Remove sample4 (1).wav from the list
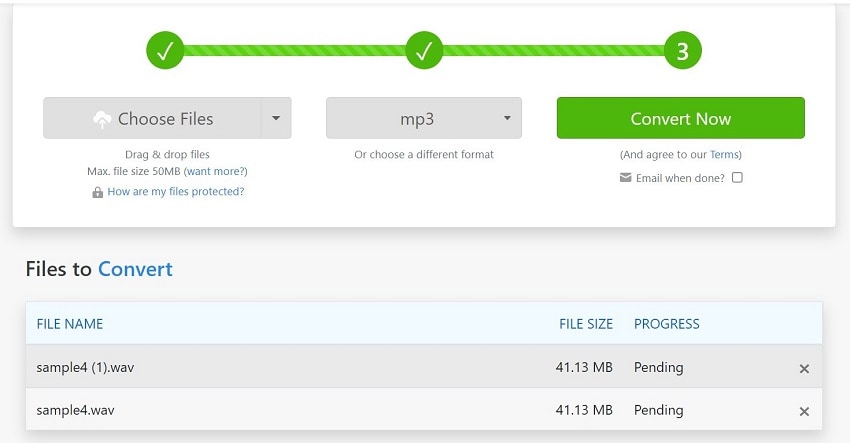This screenshot has height=443, width=850. pyautogui.click(x=804, y=368)
